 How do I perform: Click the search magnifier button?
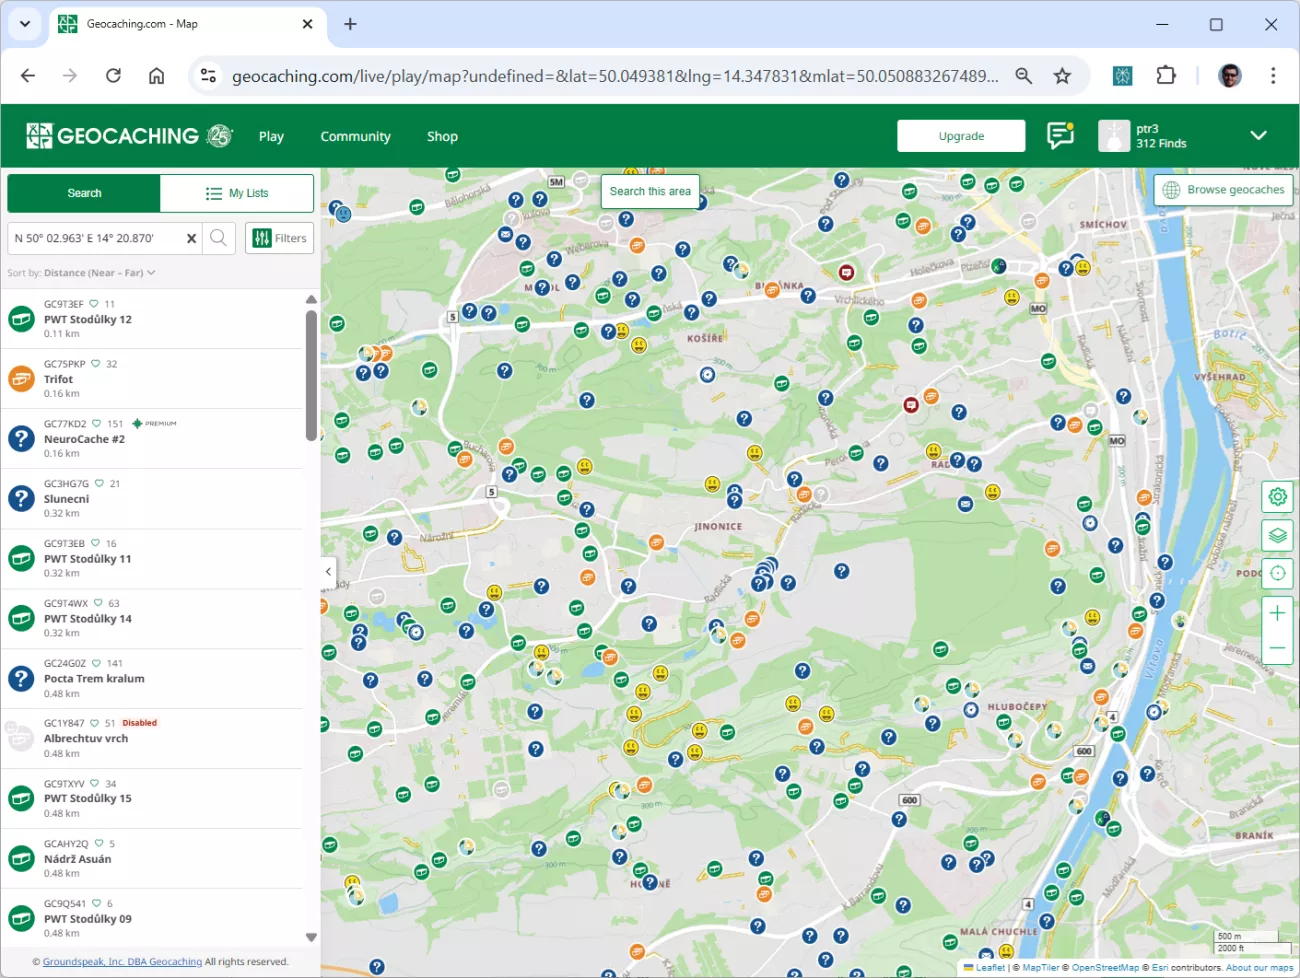[x=218, y=238]
